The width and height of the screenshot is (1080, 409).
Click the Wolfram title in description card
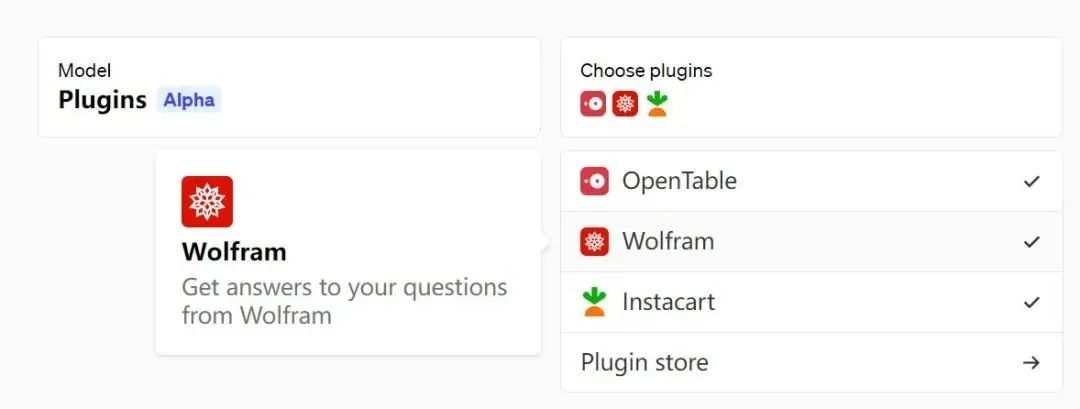234,252
